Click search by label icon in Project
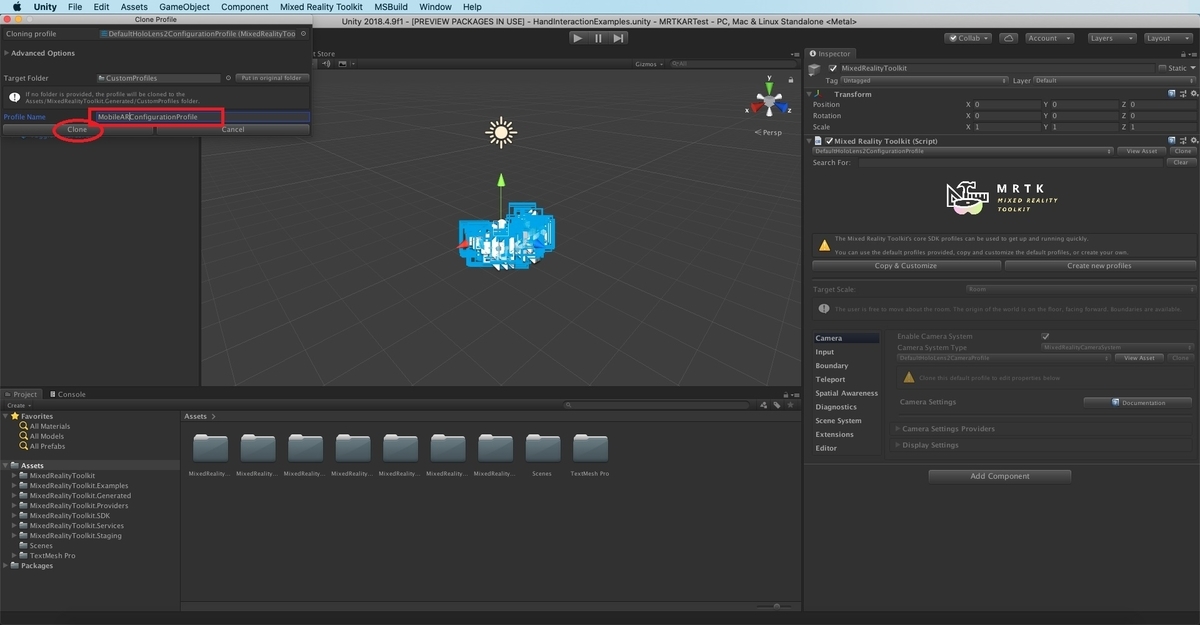This screenshot has width=1200, height=625. click(777, 405)
